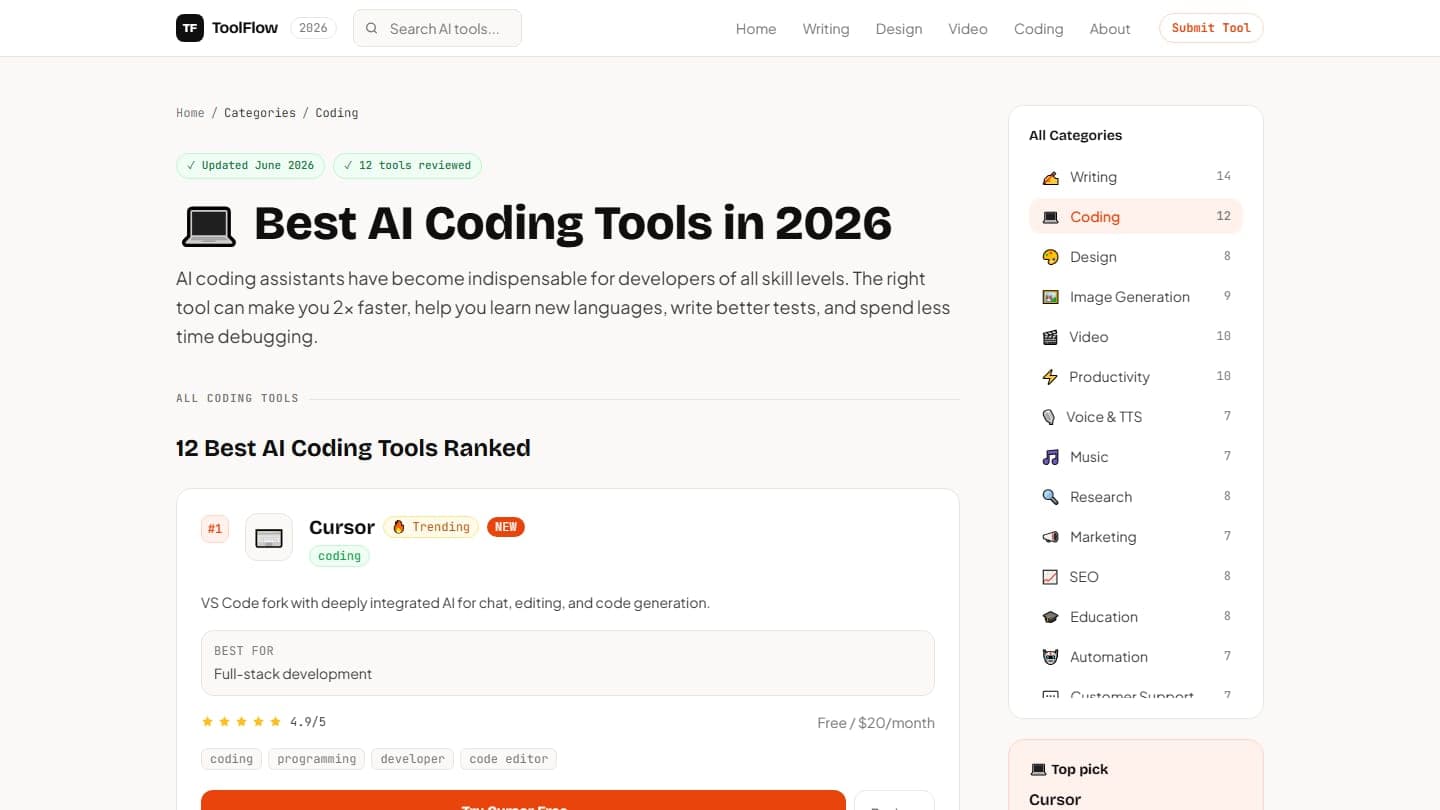Go to Design in top navigation
This screenshot has width=1440, height=810.
pyautogui.click(x=899, y=29)
